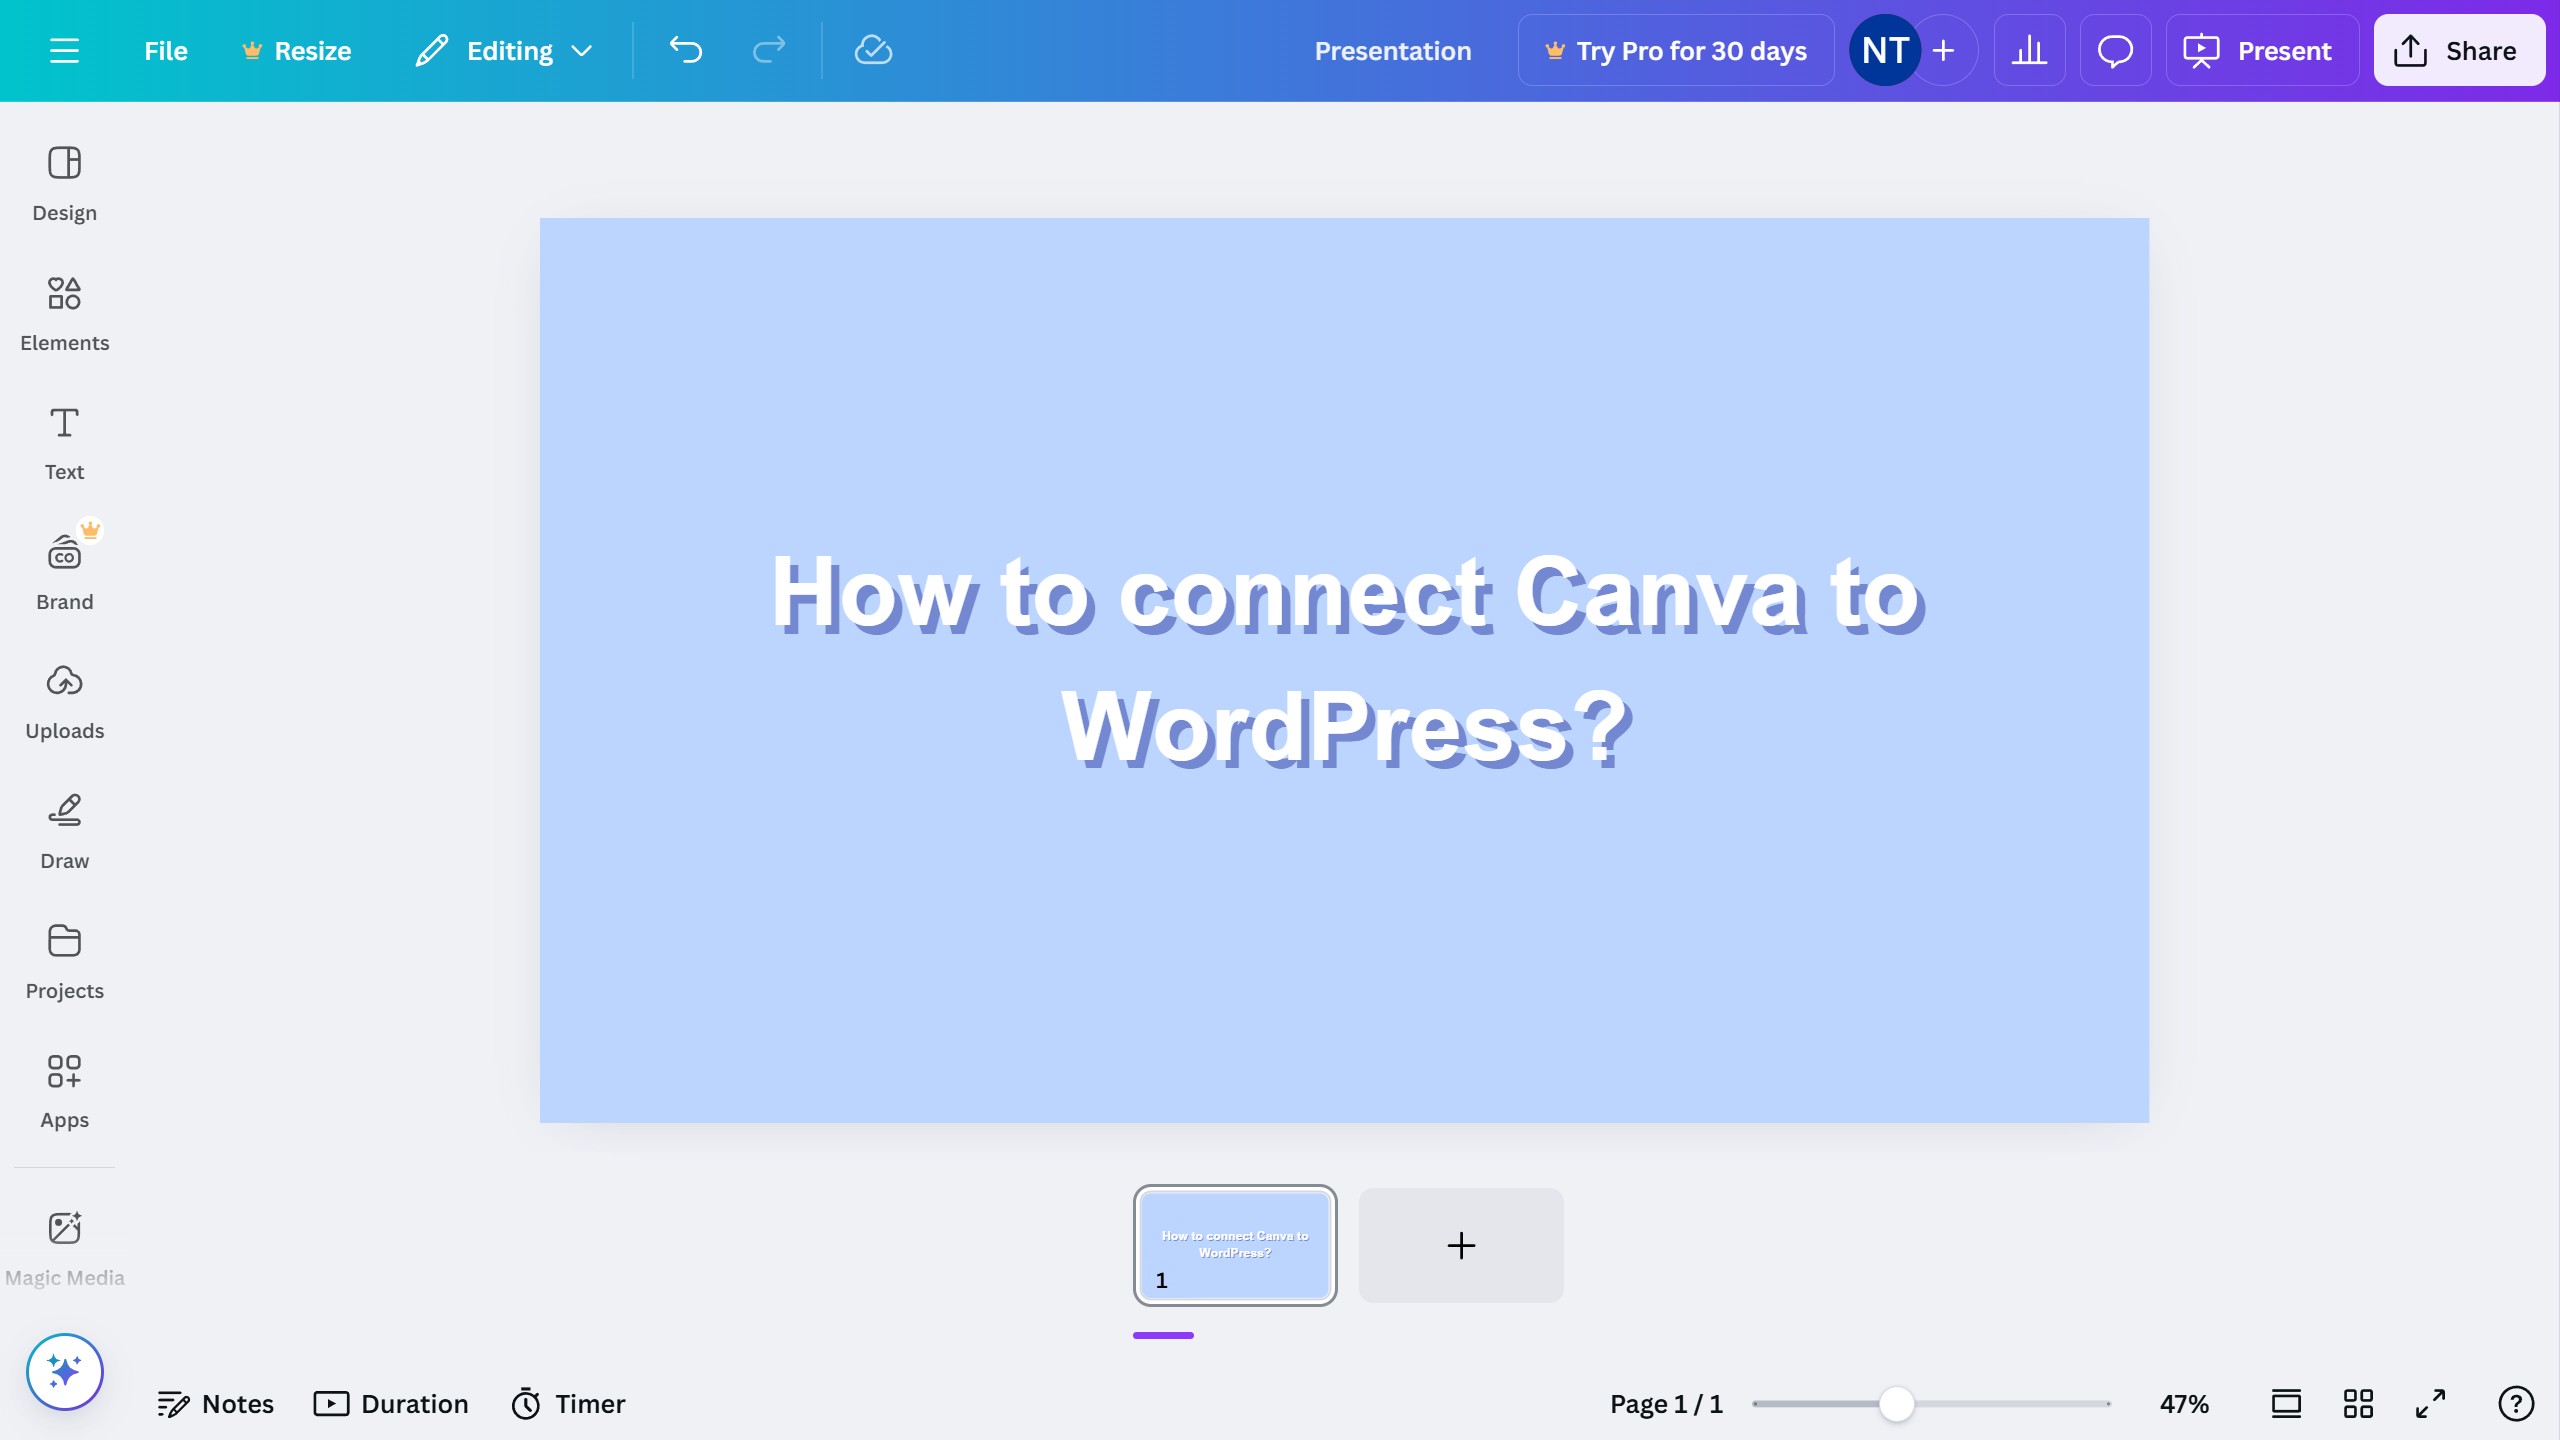
Task: Click the Present button
Action: [2262, 50]
